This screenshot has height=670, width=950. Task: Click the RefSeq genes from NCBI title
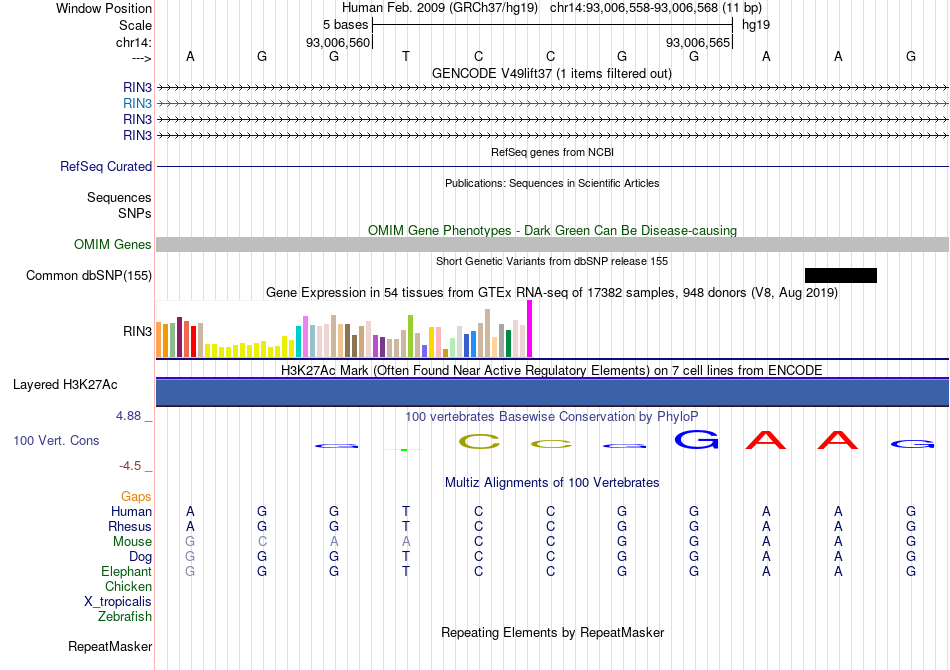[552, 153]
